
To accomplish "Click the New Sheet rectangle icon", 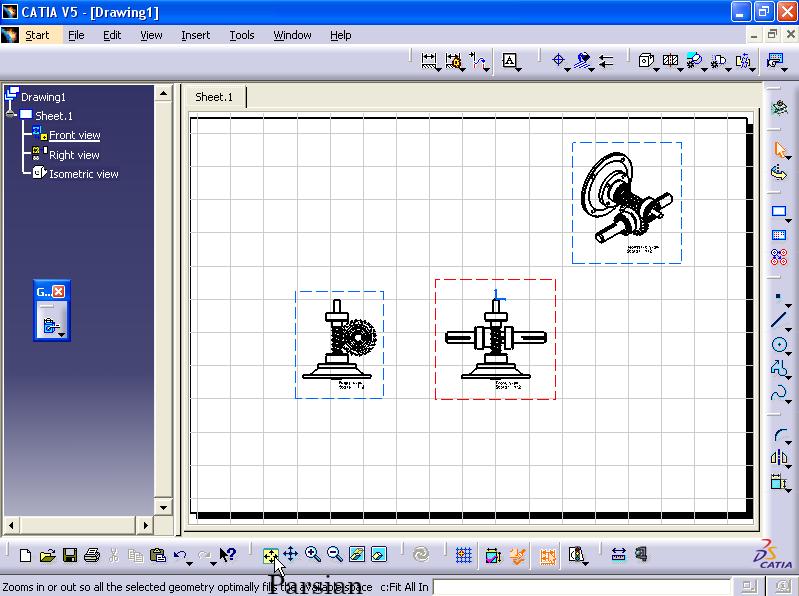I will pos(779,211).
